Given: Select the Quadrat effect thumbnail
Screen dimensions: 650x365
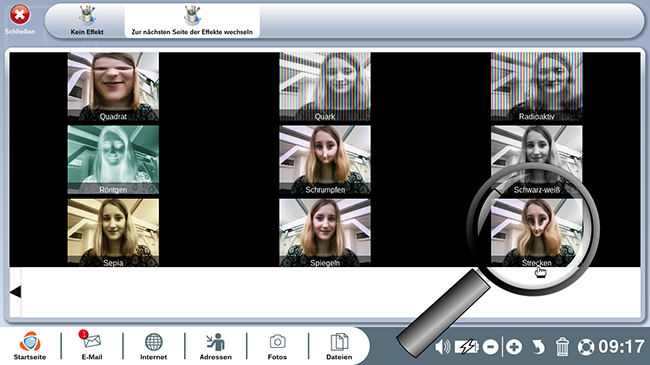Looking at the screenshot, I should (113, 87).
